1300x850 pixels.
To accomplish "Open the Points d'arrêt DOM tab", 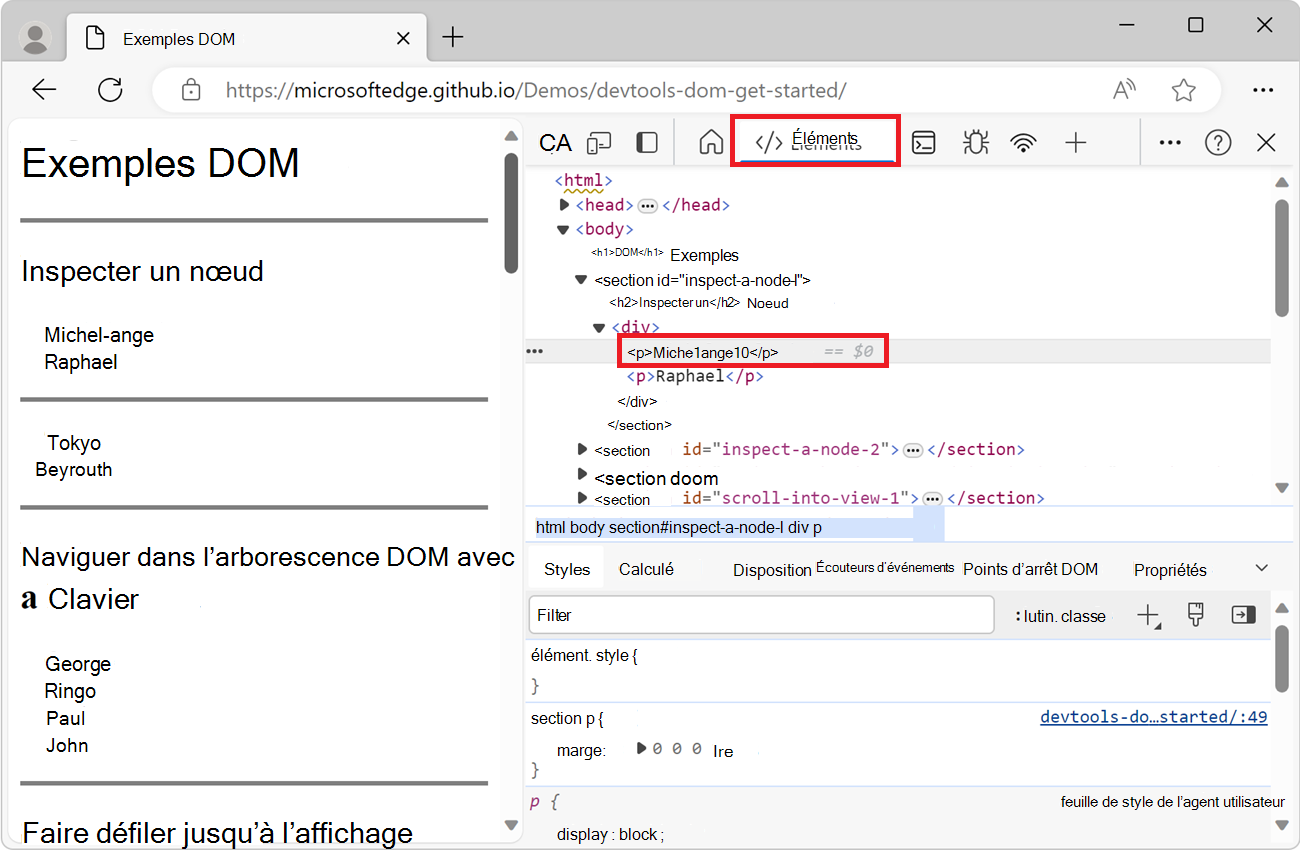I will (1030, 569).
